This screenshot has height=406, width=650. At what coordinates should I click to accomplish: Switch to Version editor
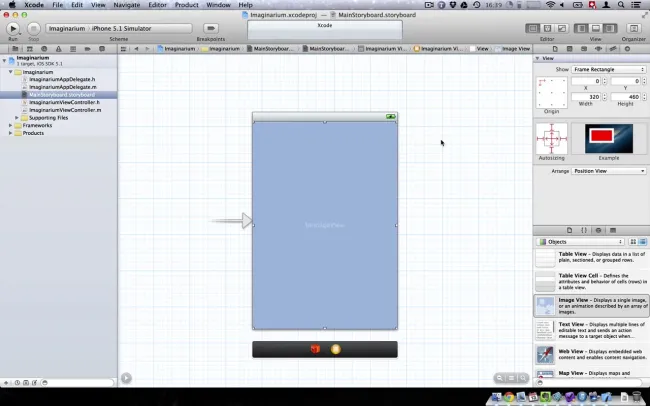point(562,28)
